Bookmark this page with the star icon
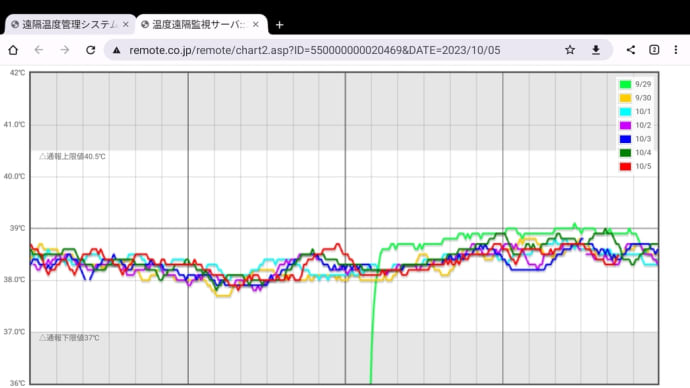 570,50
